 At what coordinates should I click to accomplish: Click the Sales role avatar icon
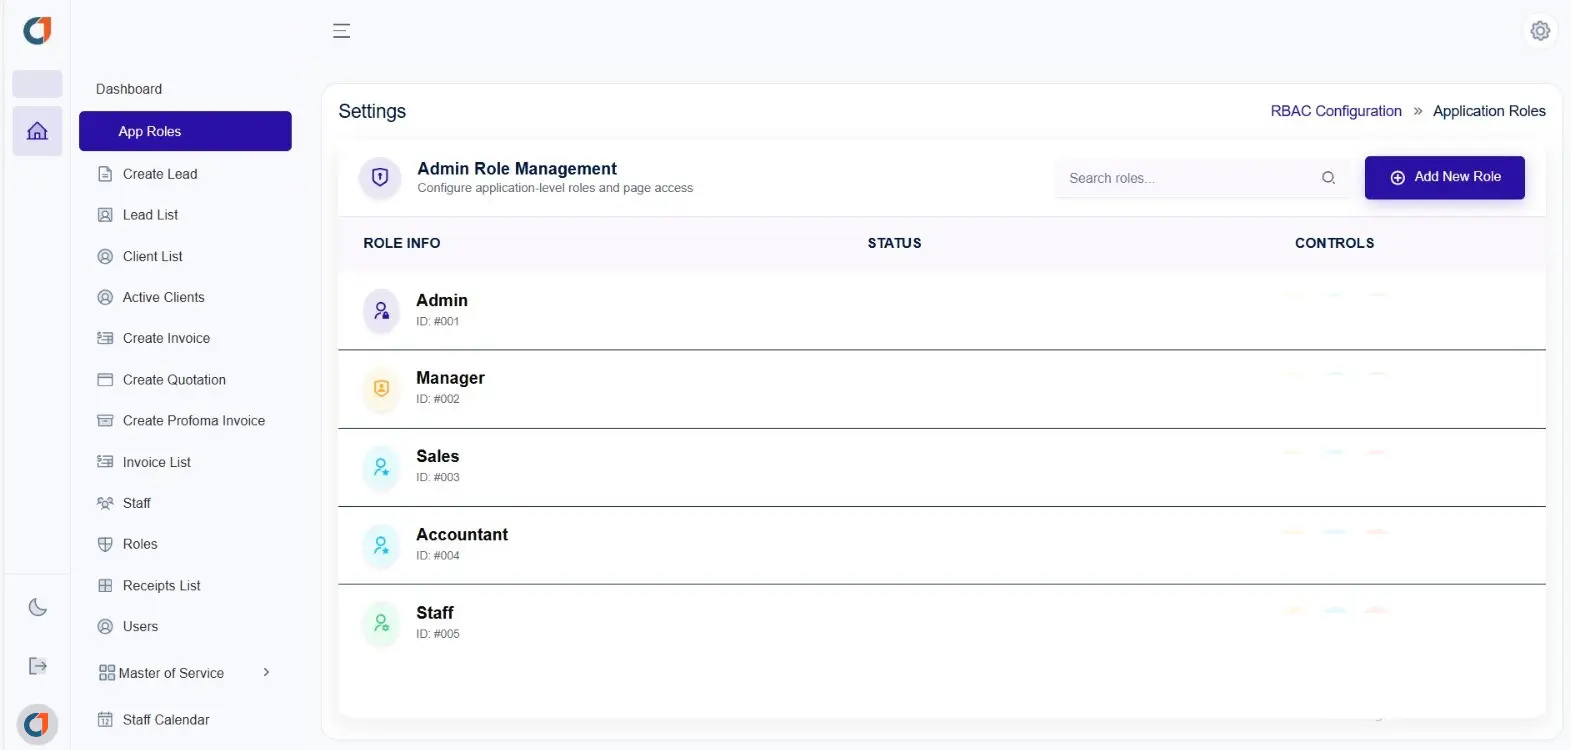point(381,466)
